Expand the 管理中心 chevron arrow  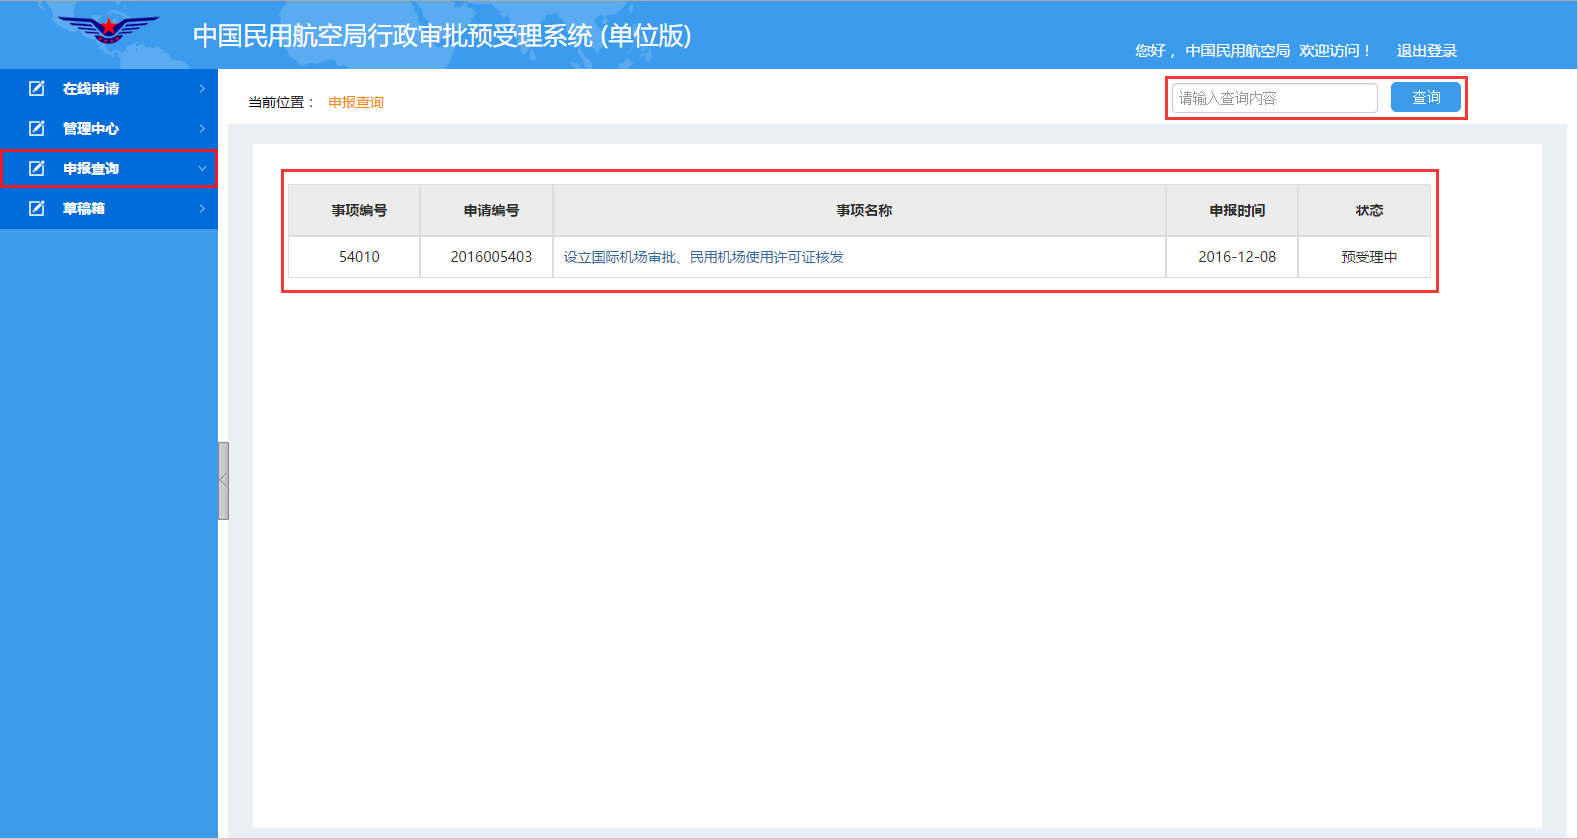(202, 128)
